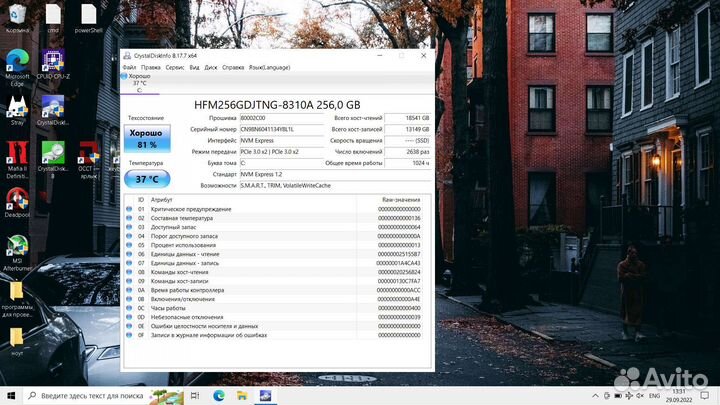Show hidden tray icons chevron
Viewport: 720px width, 405px height.
click(595, 396)
